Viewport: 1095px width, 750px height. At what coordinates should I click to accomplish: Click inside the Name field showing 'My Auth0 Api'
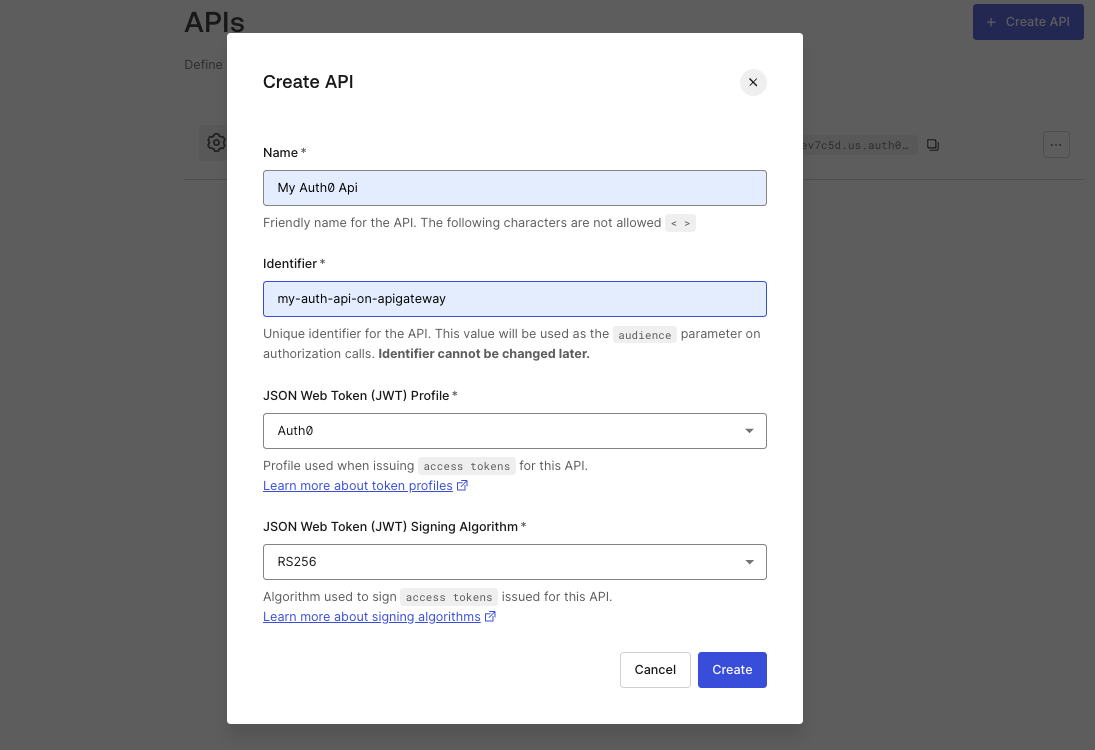[514, 187]
